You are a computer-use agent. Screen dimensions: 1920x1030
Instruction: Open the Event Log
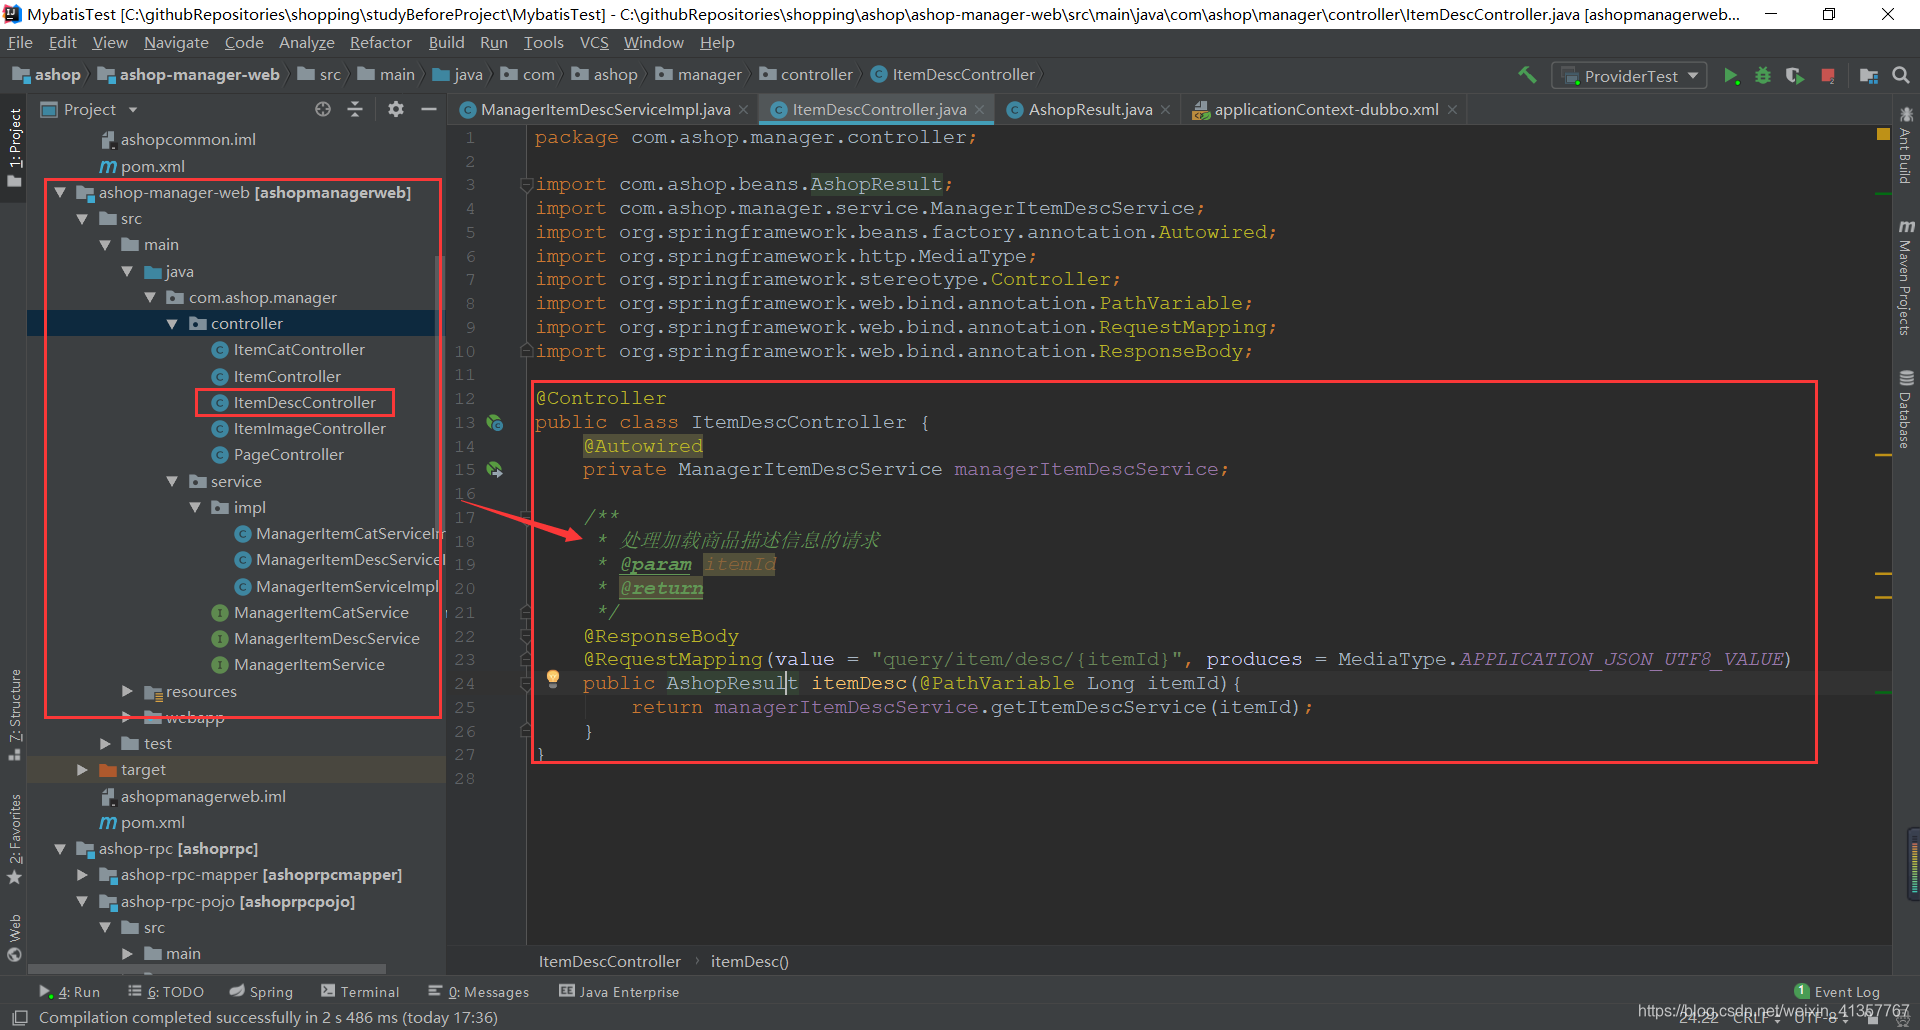coord(1838,992)
